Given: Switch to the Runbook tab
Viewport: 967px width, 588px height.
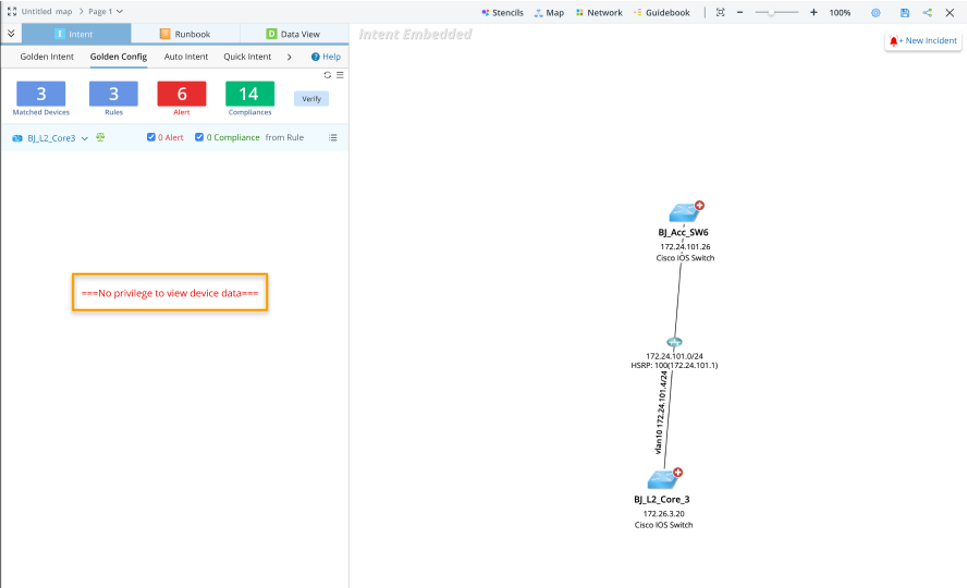Looking at the screenshot, I should point(185,34).
